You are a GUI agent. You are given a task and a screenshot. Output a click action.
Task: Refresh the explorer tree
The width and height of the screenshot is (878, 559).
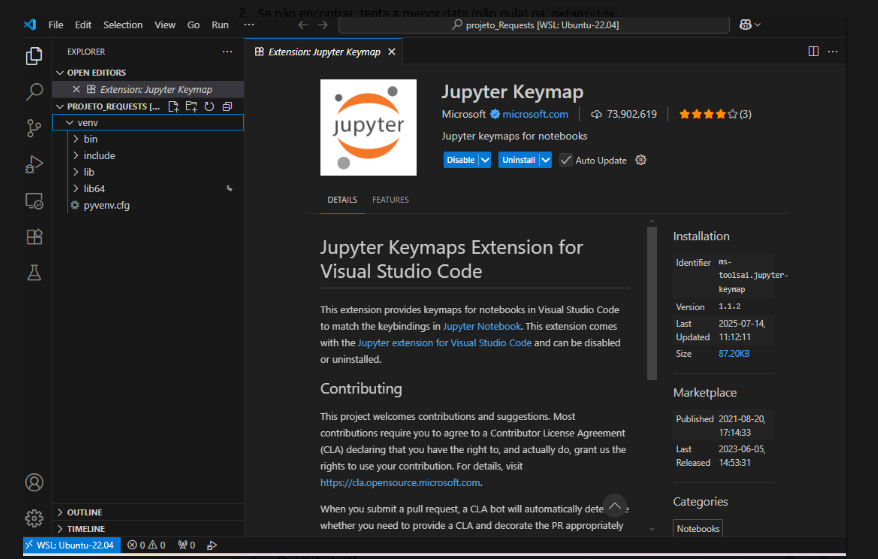tap(209, 106)
